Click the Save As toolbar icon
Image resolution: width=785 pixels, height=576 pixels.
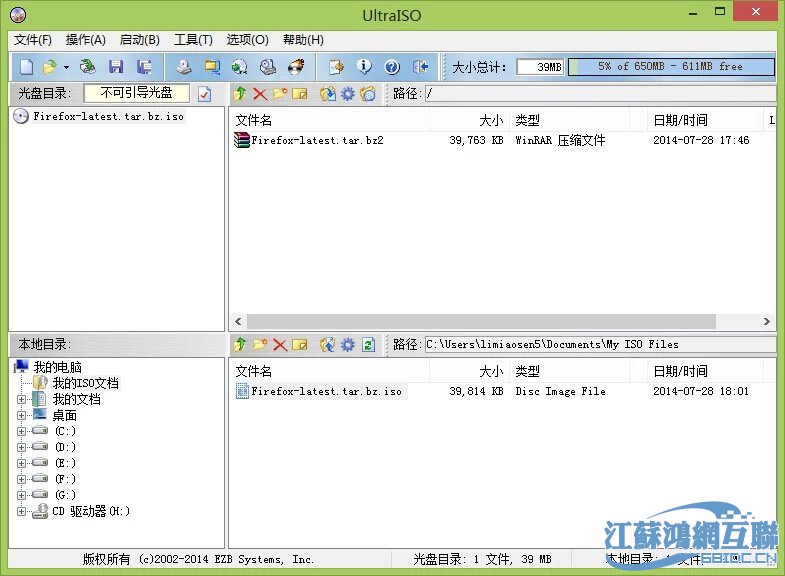coord(145,67)
